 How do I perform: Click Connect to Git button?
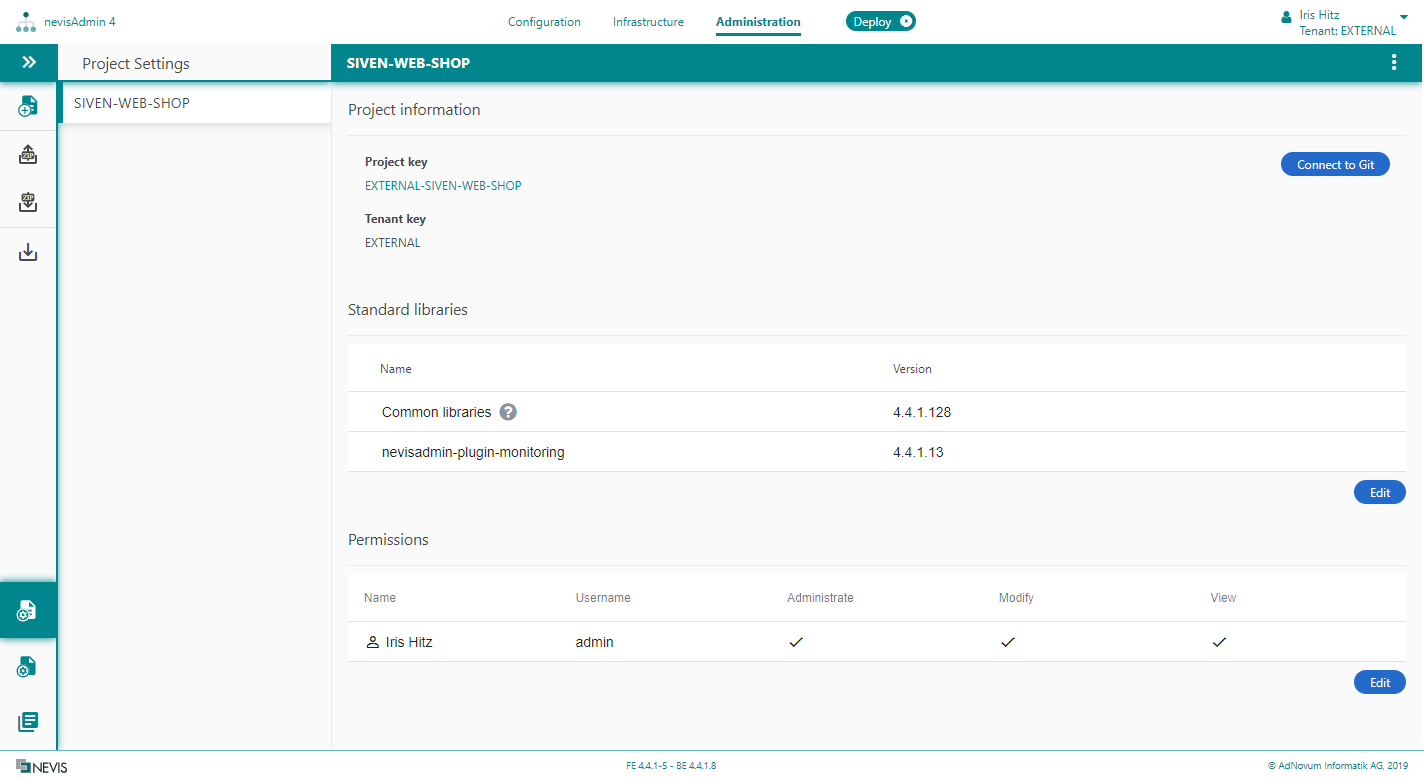pyautogui.click(x=1335, y=165)
